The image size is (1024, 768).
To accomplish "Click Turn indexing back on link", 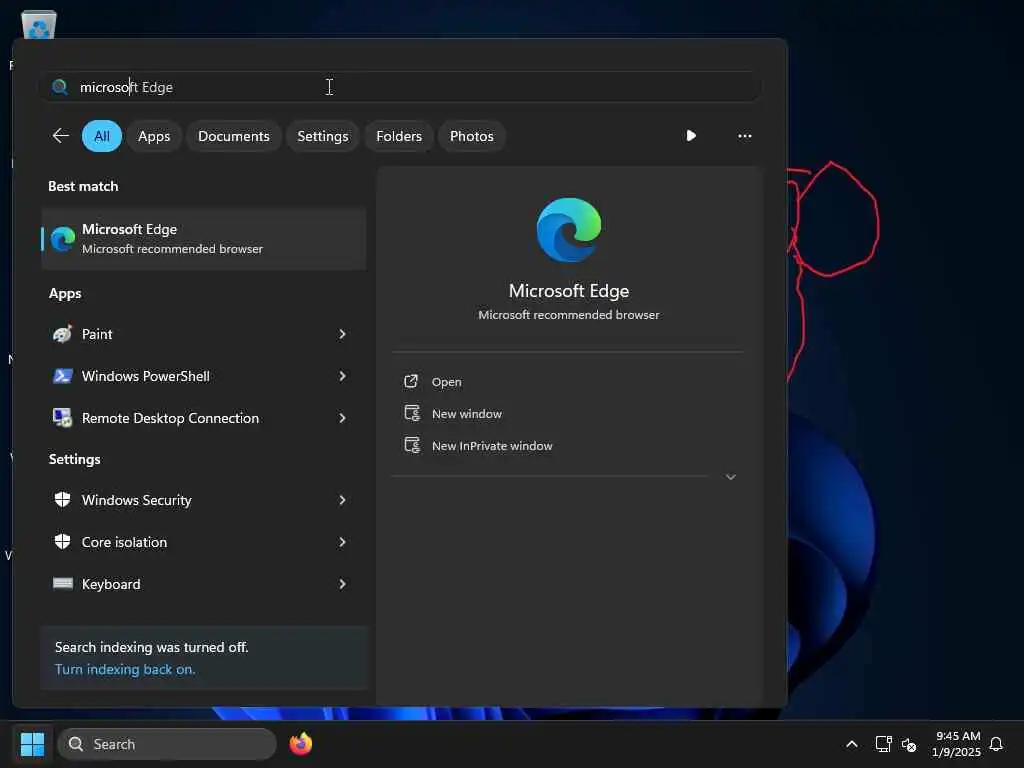I will pyautogui.click(x=125, y=669).
